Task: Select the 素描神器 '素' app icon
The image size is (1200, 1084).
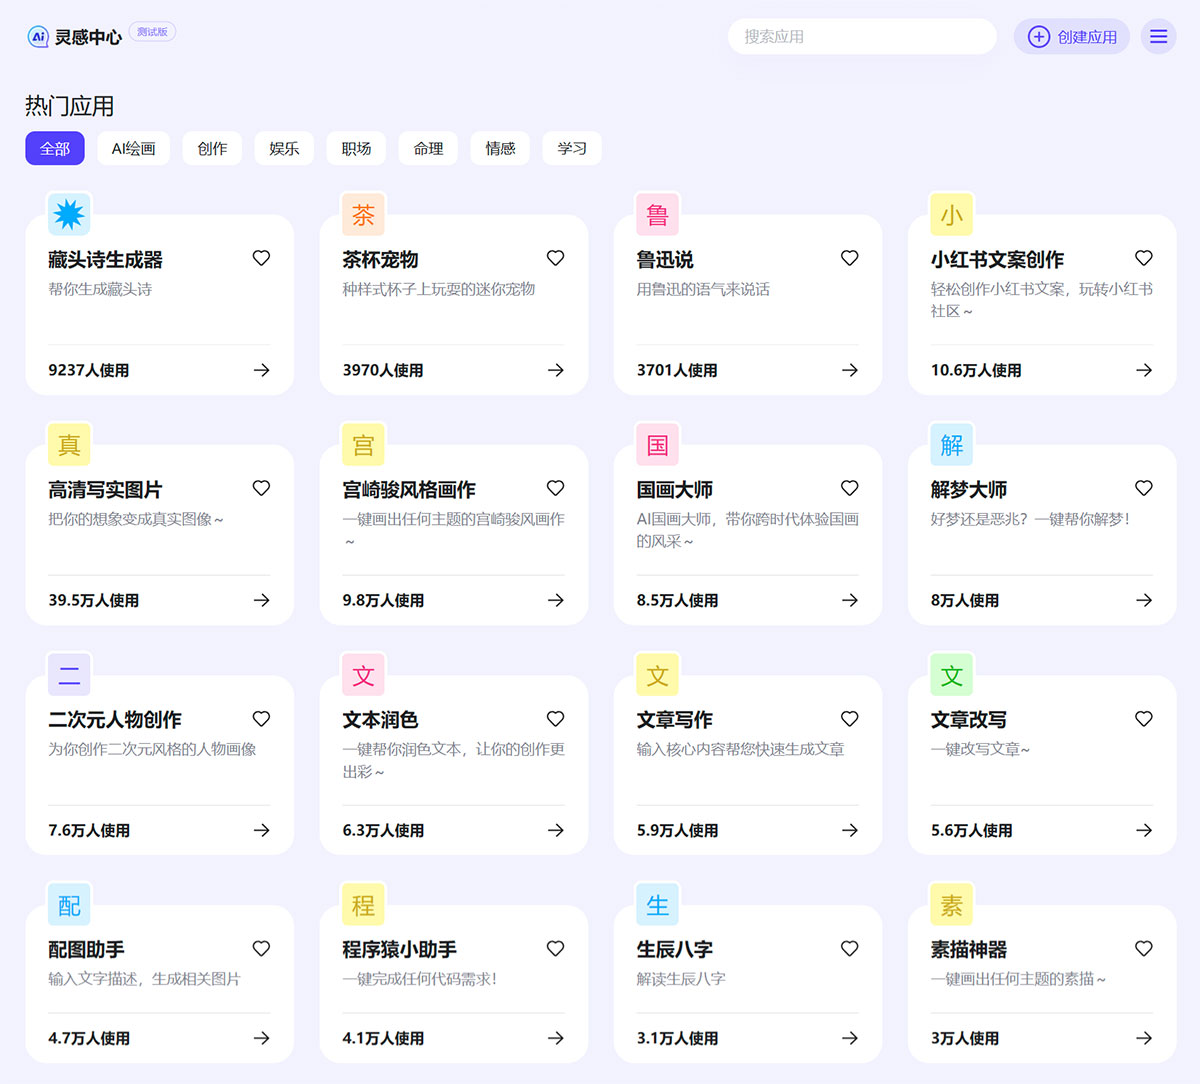Action: [x=951, y=904]
